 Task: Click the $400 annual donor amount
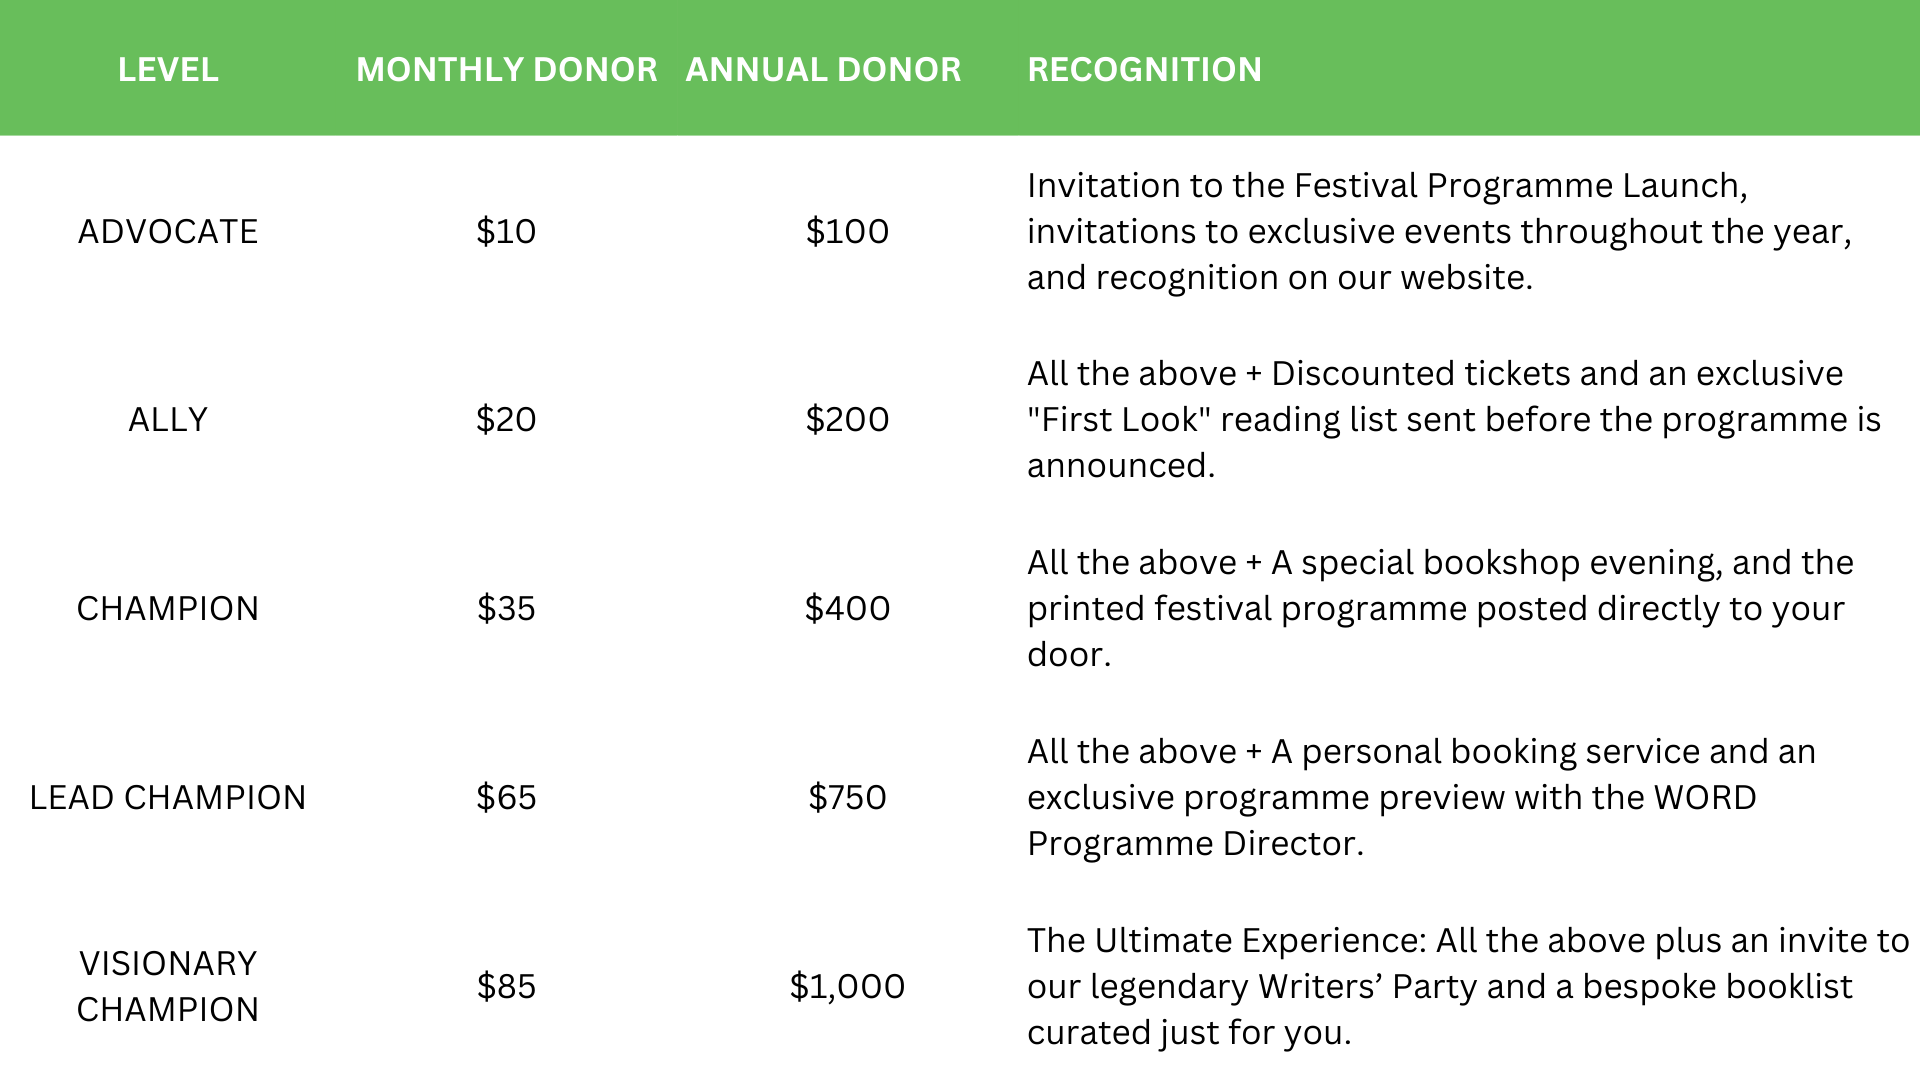tap(847, 609)
